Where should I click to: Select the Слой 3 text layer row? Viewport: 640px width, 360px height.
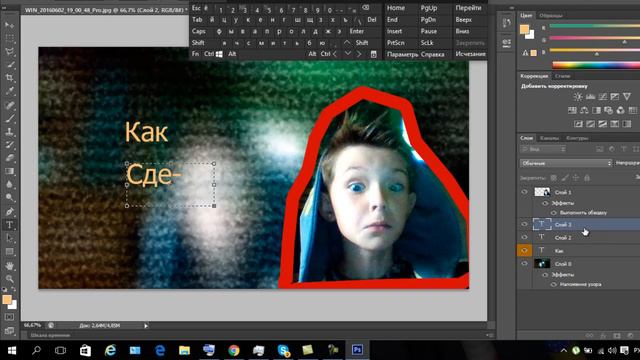579,224
